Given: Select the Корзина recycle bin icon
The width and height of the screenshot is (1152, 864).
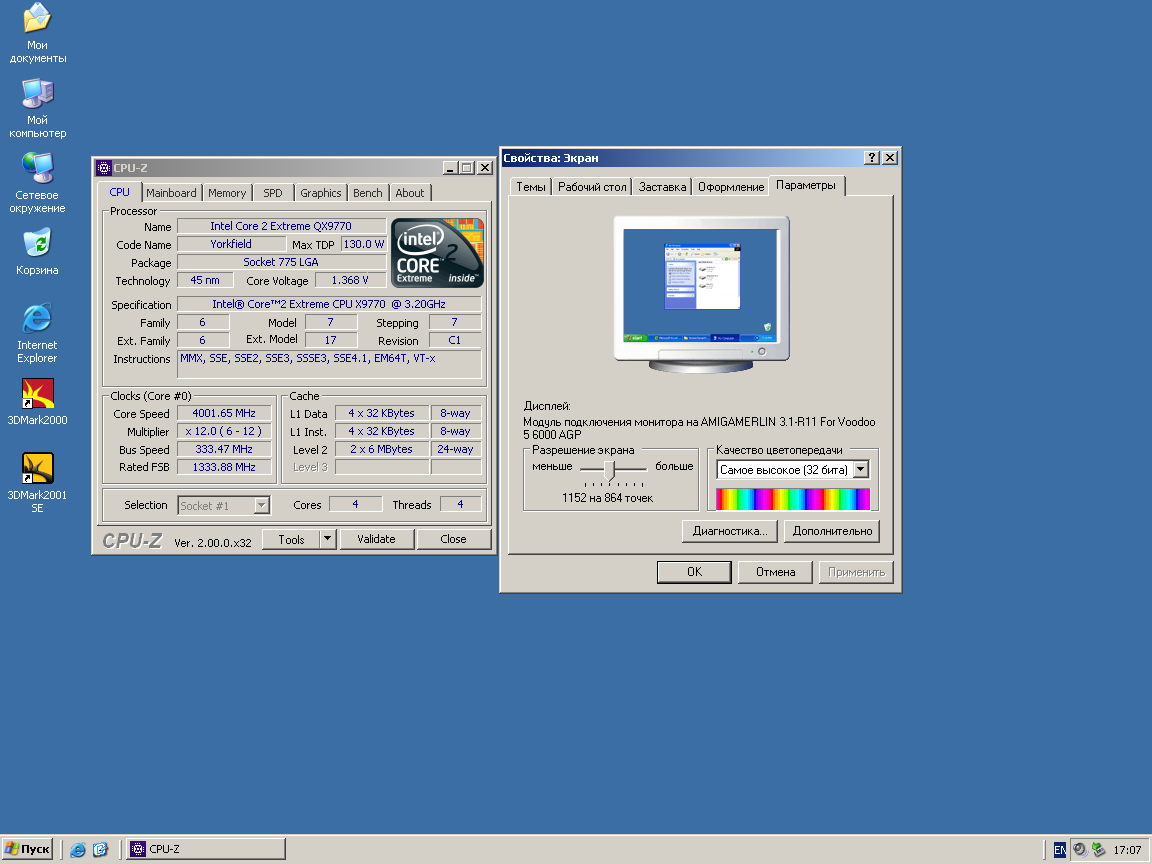Looking at the screenshot, I should point(37,251).
